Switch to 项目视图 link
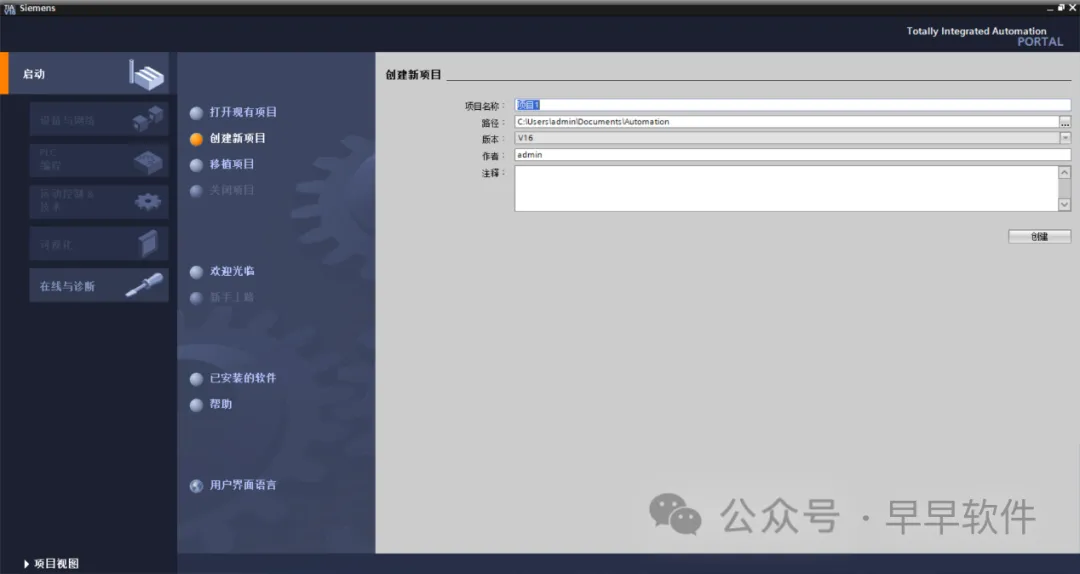This screenshot has width=1080, height=574. tap(56, 564)
